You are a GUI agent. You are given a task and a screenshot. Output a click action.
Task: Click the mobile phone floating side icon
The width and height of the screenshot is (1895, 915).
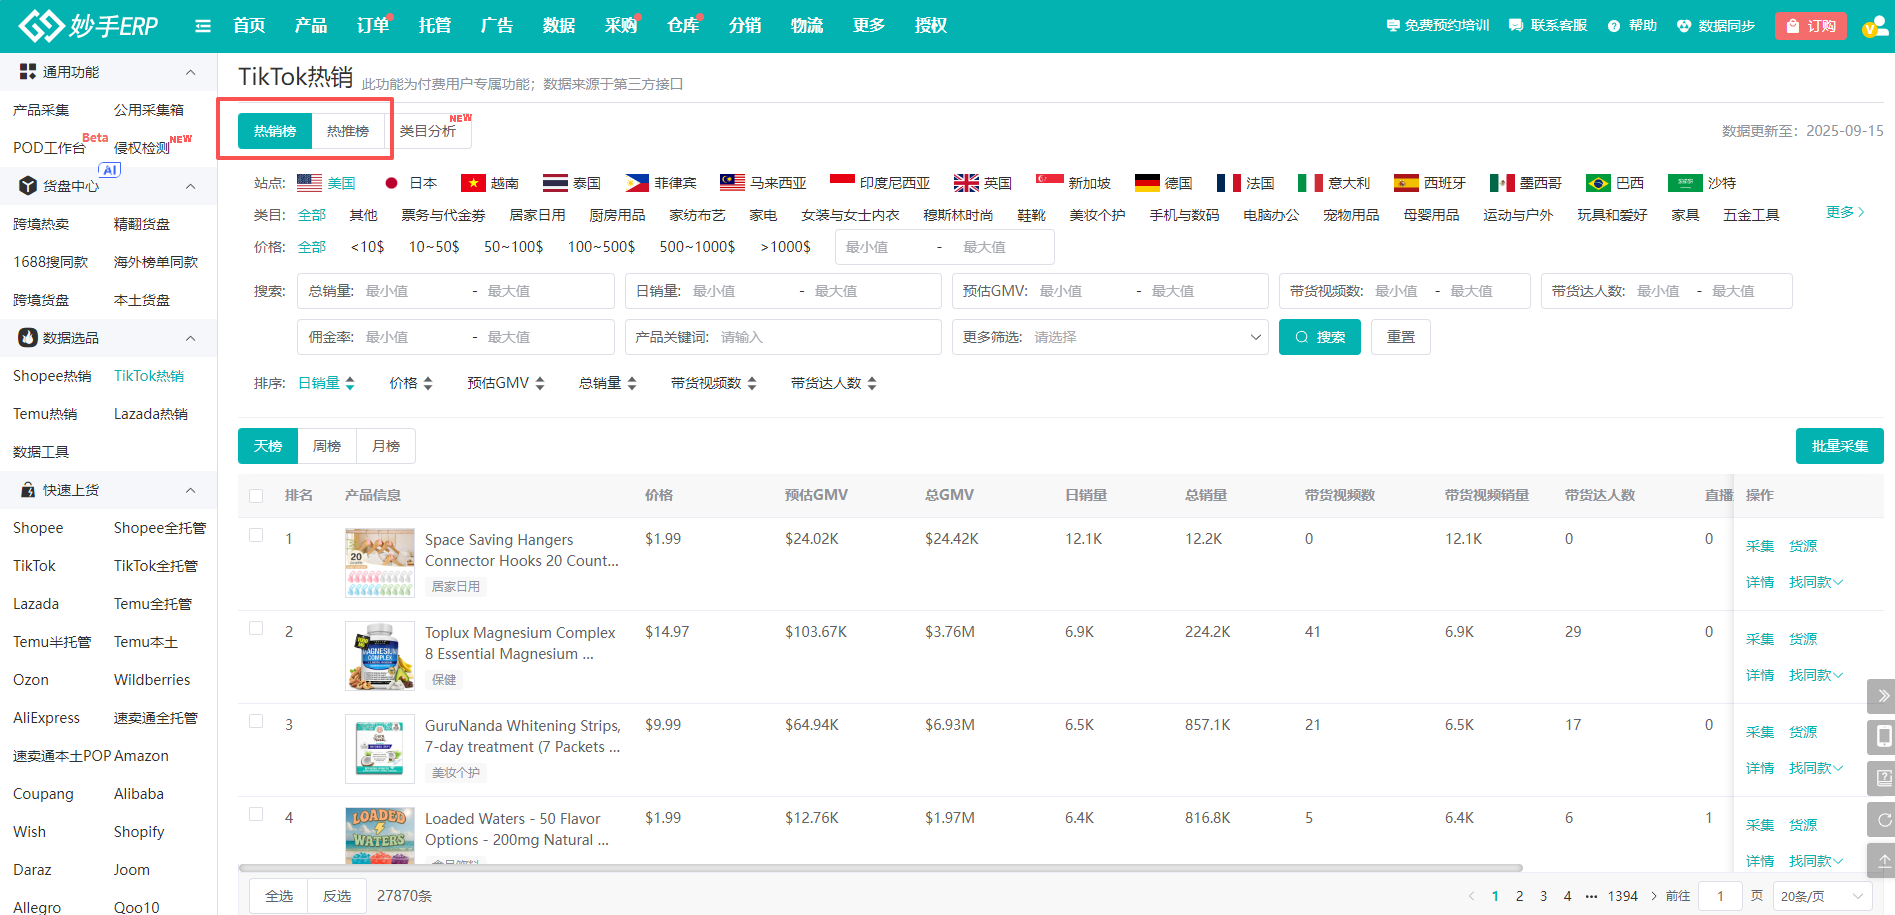pyautogui.click(x=1883, y=737)
